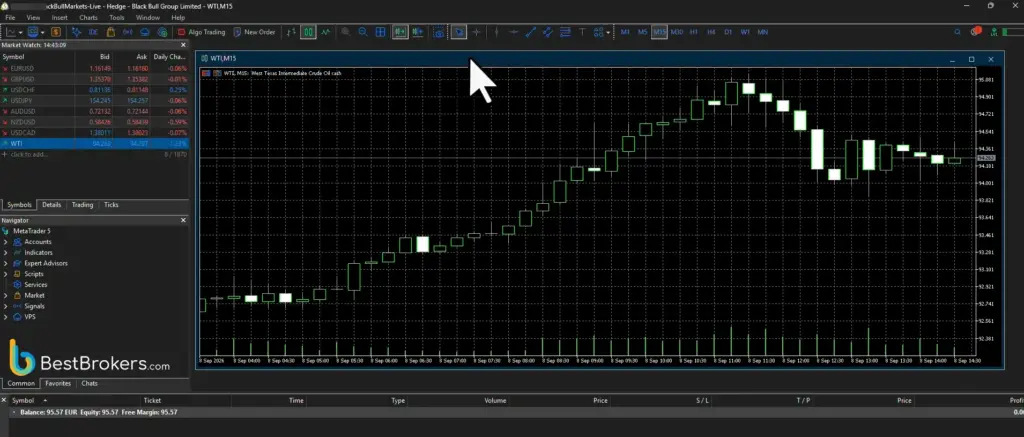Image resolution: width=1024 pixels, height=437 pixels.
Task: Set timeframe to MN
Action: click(x=762, y=32)
